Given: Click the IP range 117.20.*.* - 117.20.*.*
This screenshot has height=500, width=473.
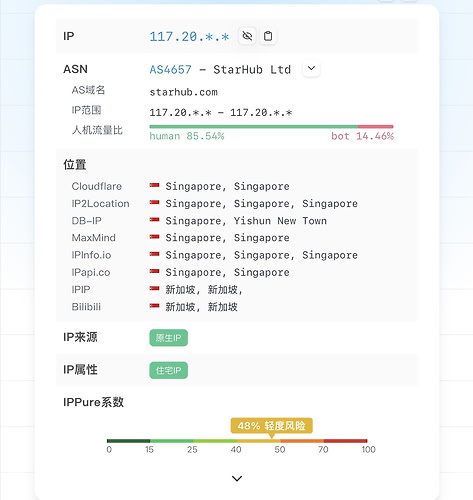Looking at the screenshot, I should pyautogui.click(x=221, y=113).
